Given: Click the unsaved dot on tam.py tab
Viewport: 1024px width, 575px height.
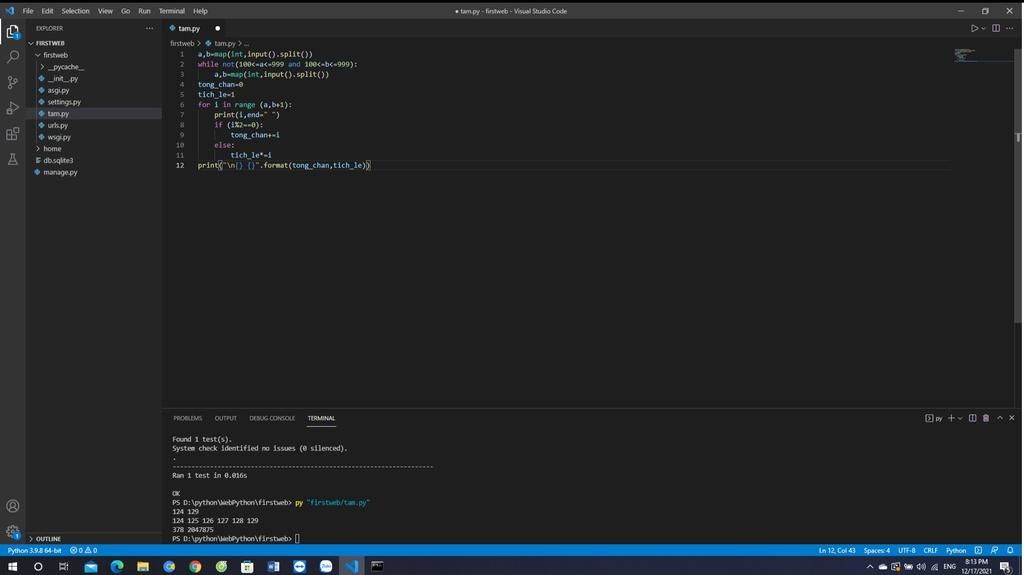Looking at the screenshot, I should coord(217,28).
